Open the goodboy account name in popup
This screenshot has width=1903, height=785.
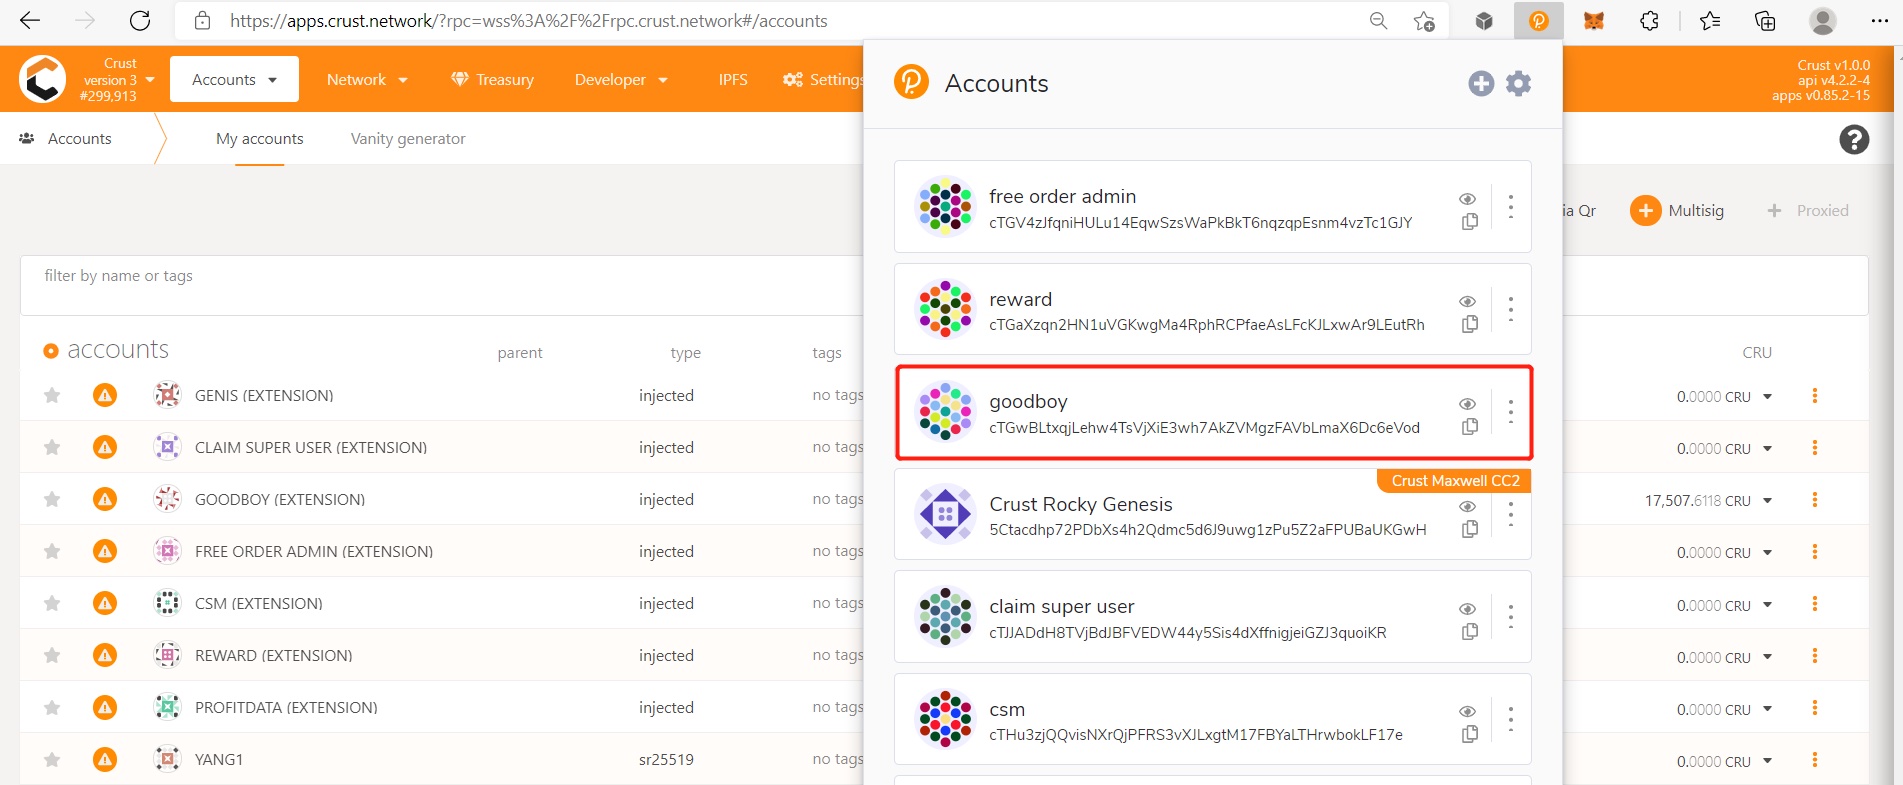pyautogui.click(x=1028, y=402)
